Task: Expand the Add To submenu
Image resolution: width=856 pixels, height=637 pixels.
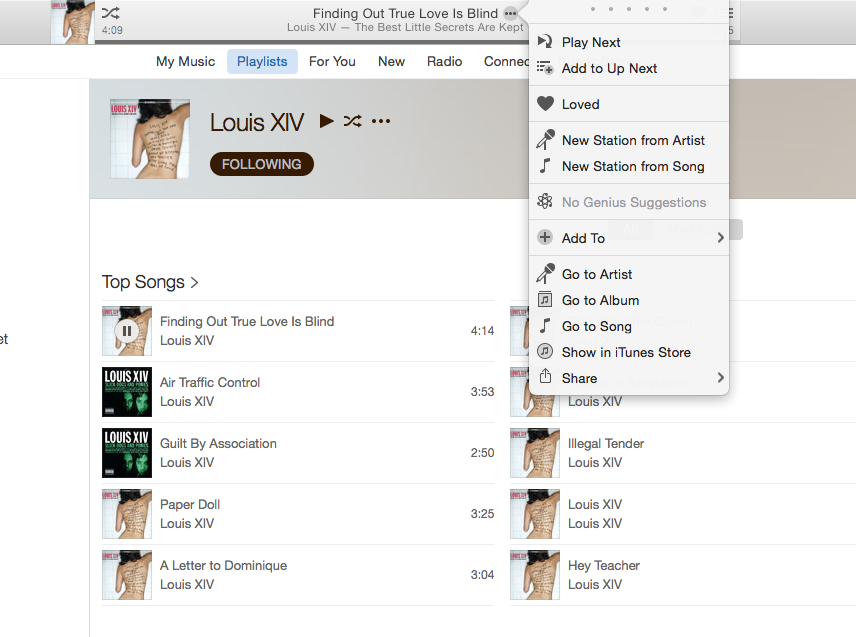Action: [x=629, y=238]
